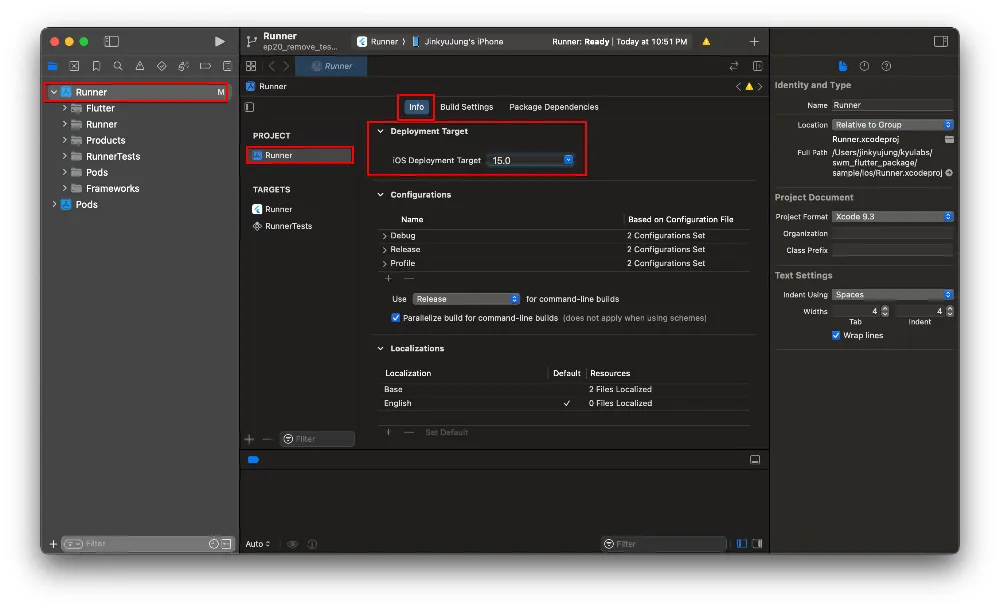
Task: Hide the right inspector panel
Action: 940,41
